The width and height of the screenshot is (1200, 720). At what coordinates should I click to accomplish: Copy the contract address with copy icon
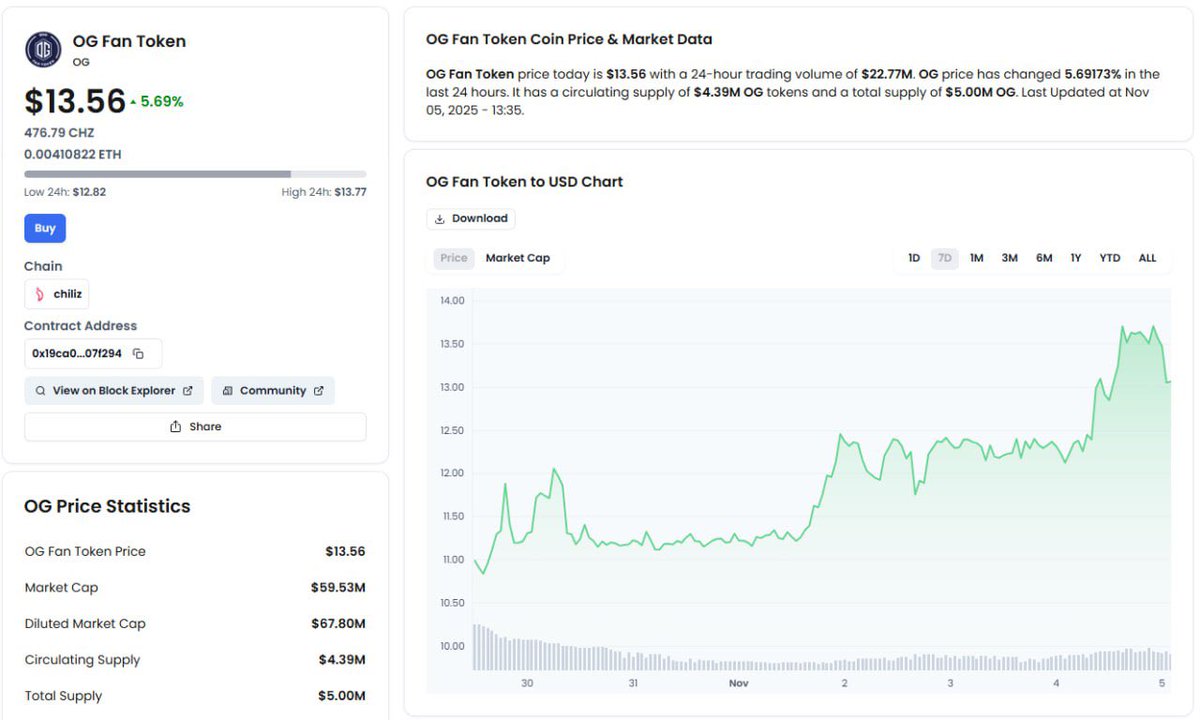[139, 354]
